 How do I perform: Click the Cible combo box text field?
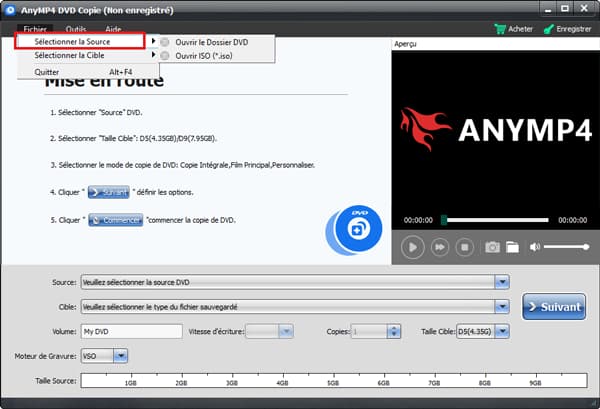click(x=288, y=307)
